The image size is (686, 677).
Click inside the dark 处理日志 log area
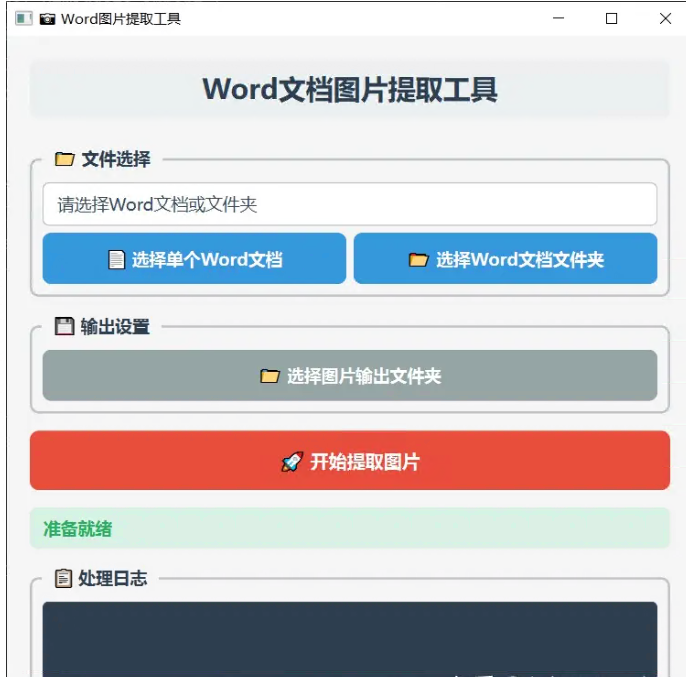[349, 638]
